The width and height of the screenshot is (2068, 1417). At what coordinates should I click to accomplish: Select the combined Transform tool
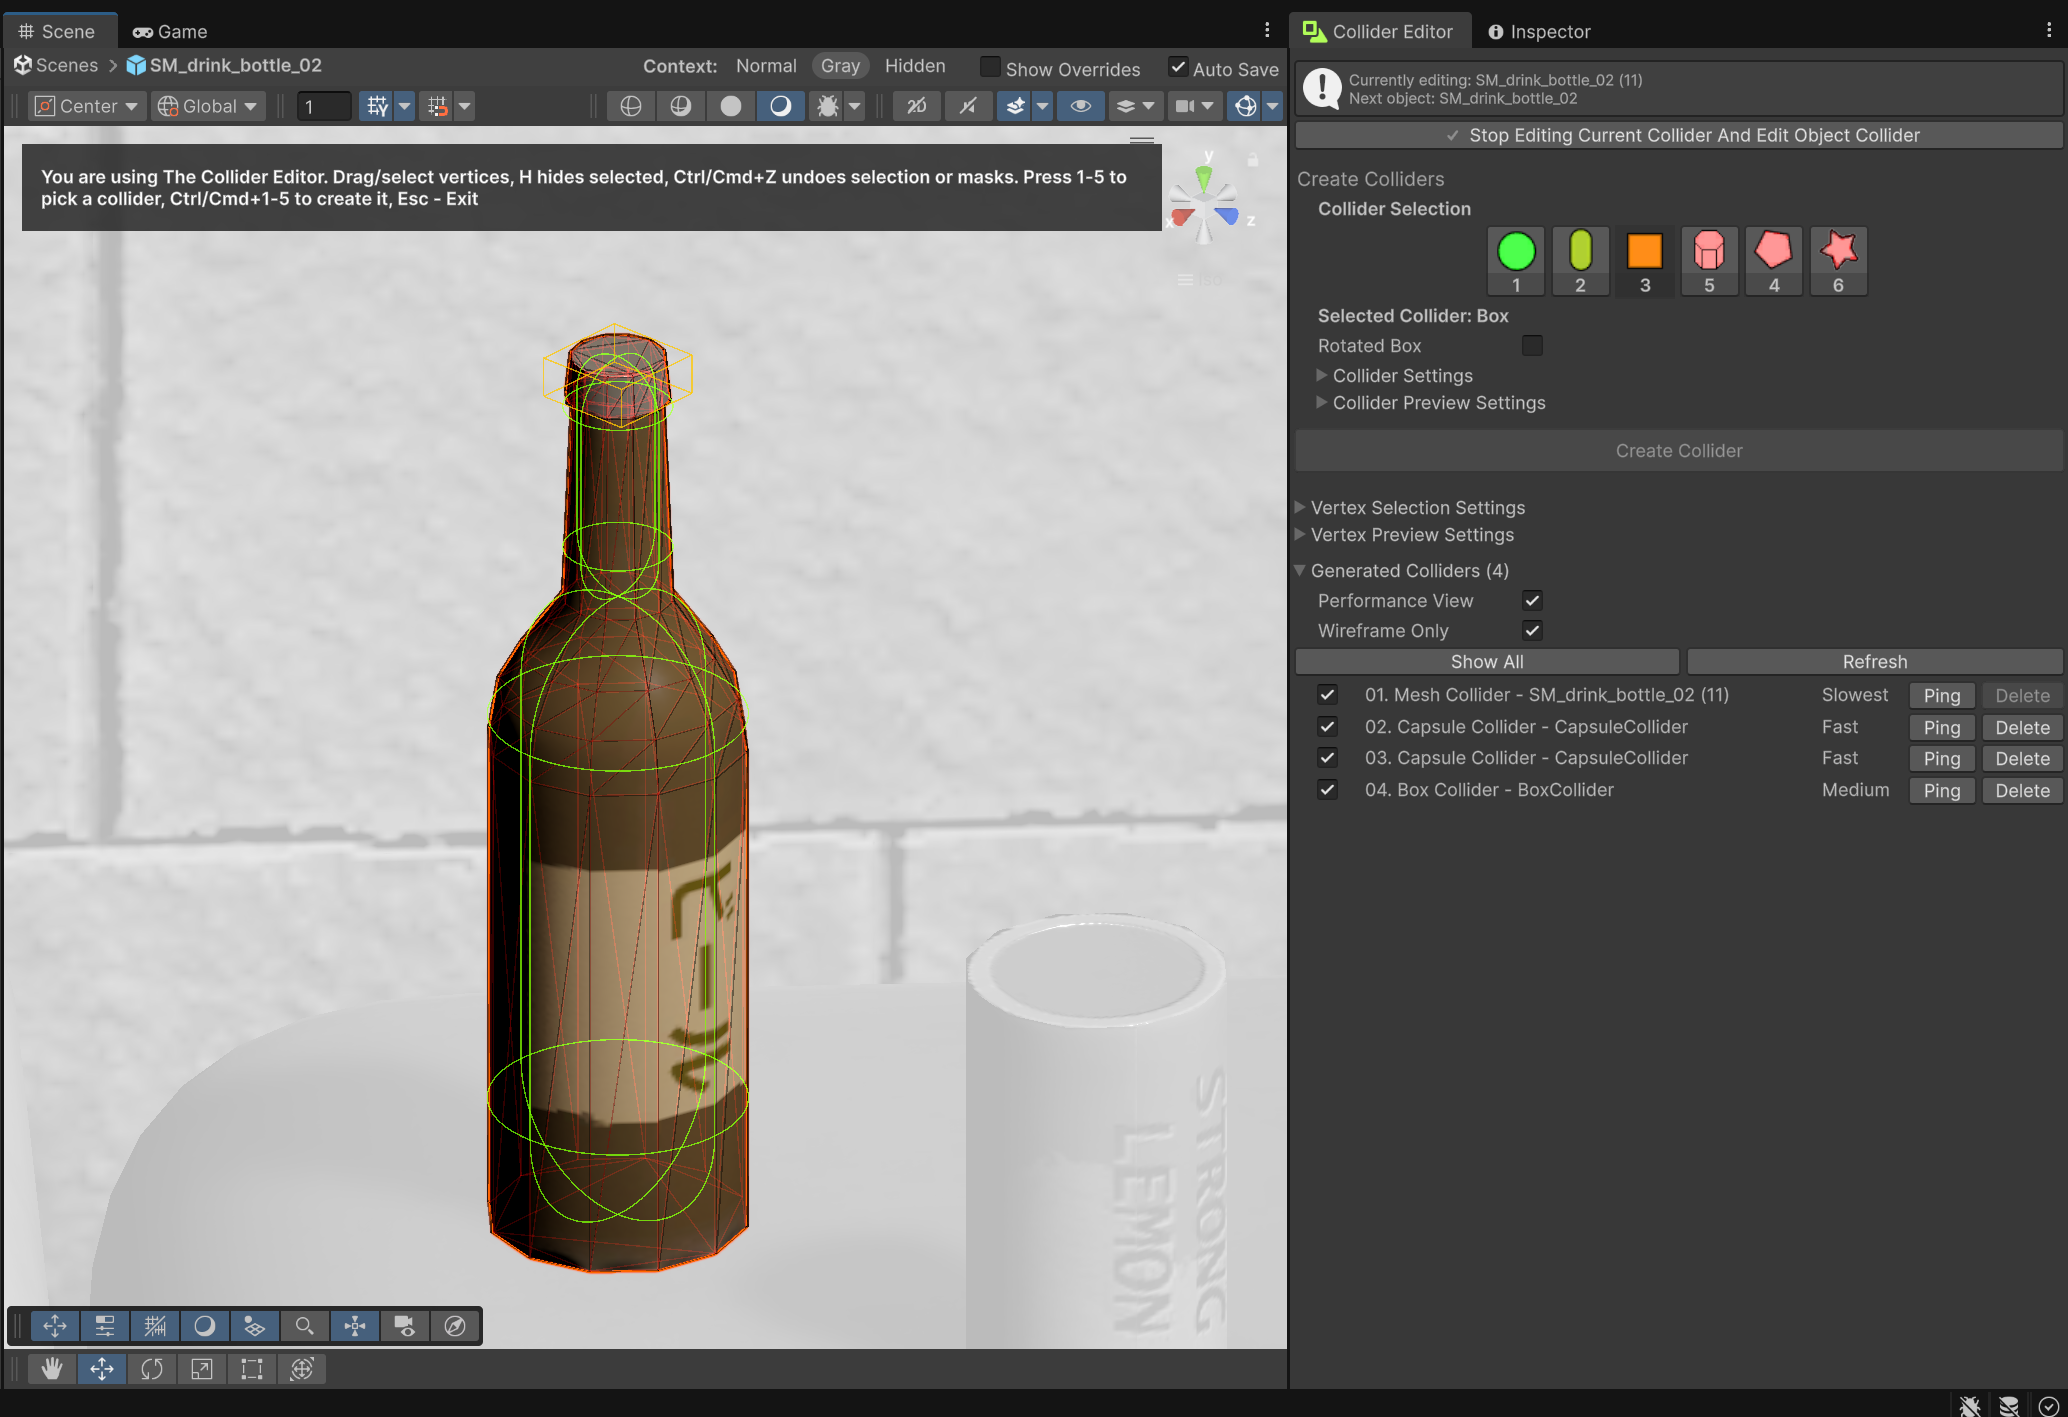tap(302, 1369)
